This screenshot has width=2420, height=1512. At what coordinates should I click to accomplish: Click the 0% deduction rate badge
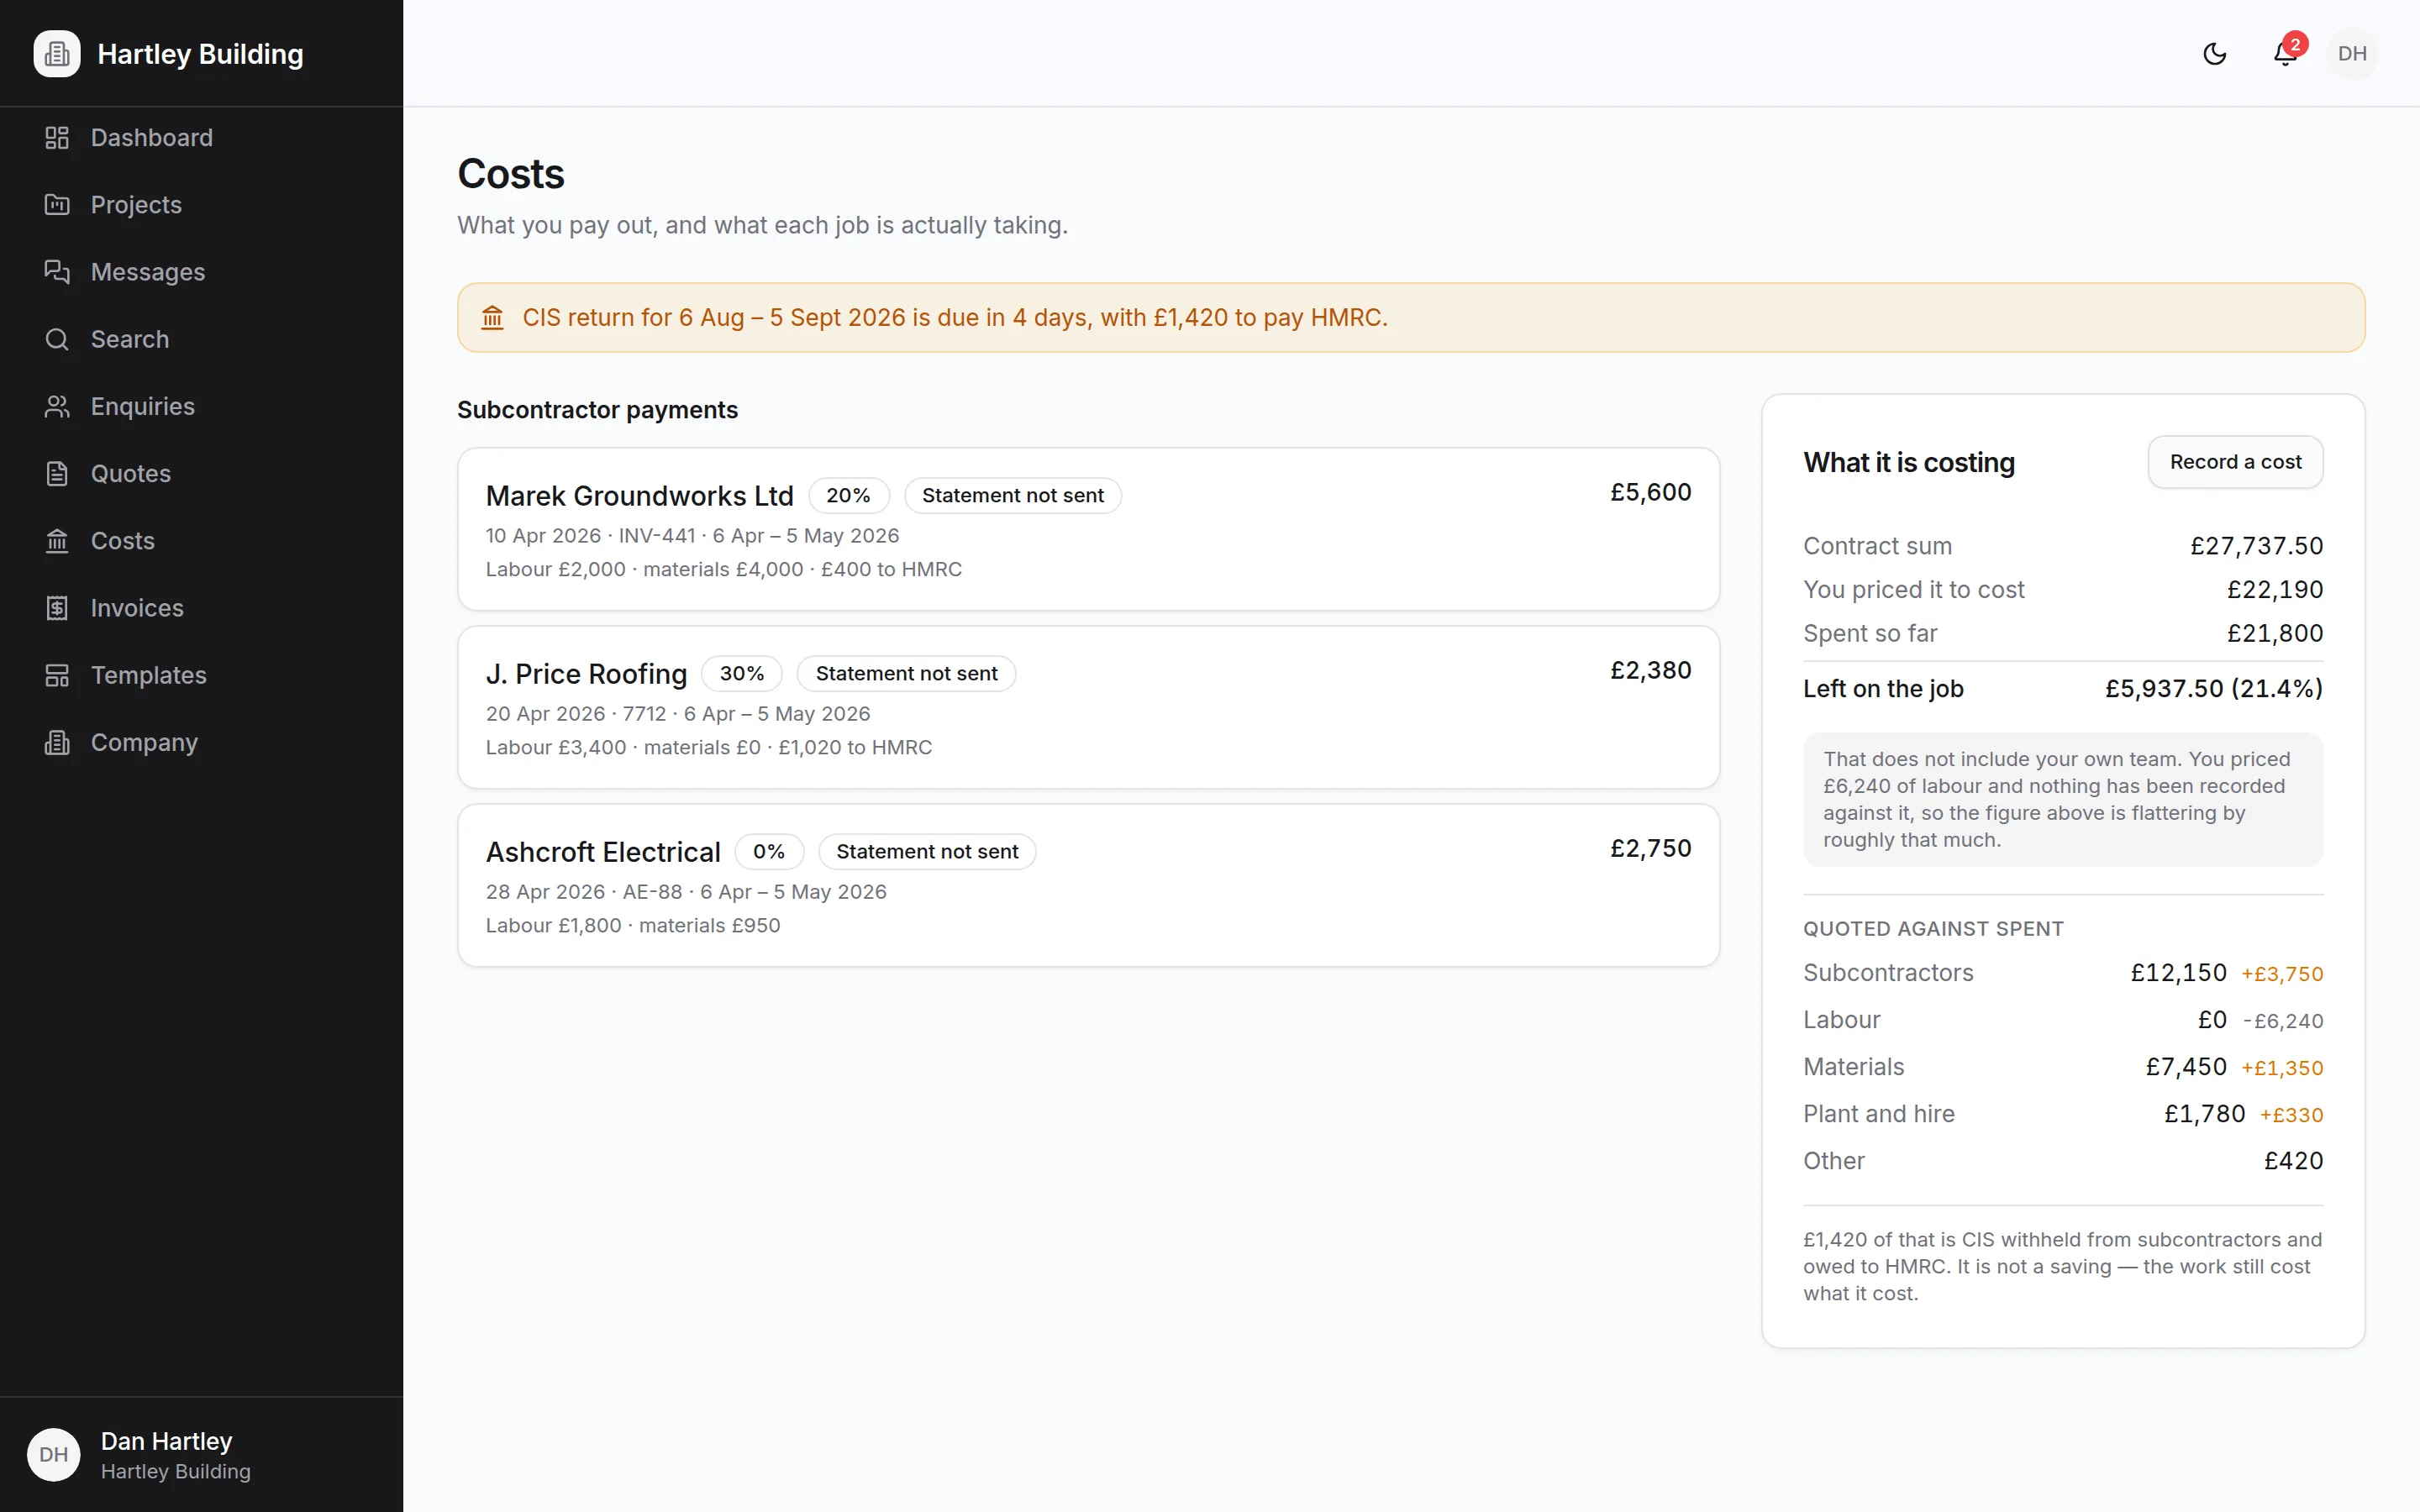click(x=769, y=851)
